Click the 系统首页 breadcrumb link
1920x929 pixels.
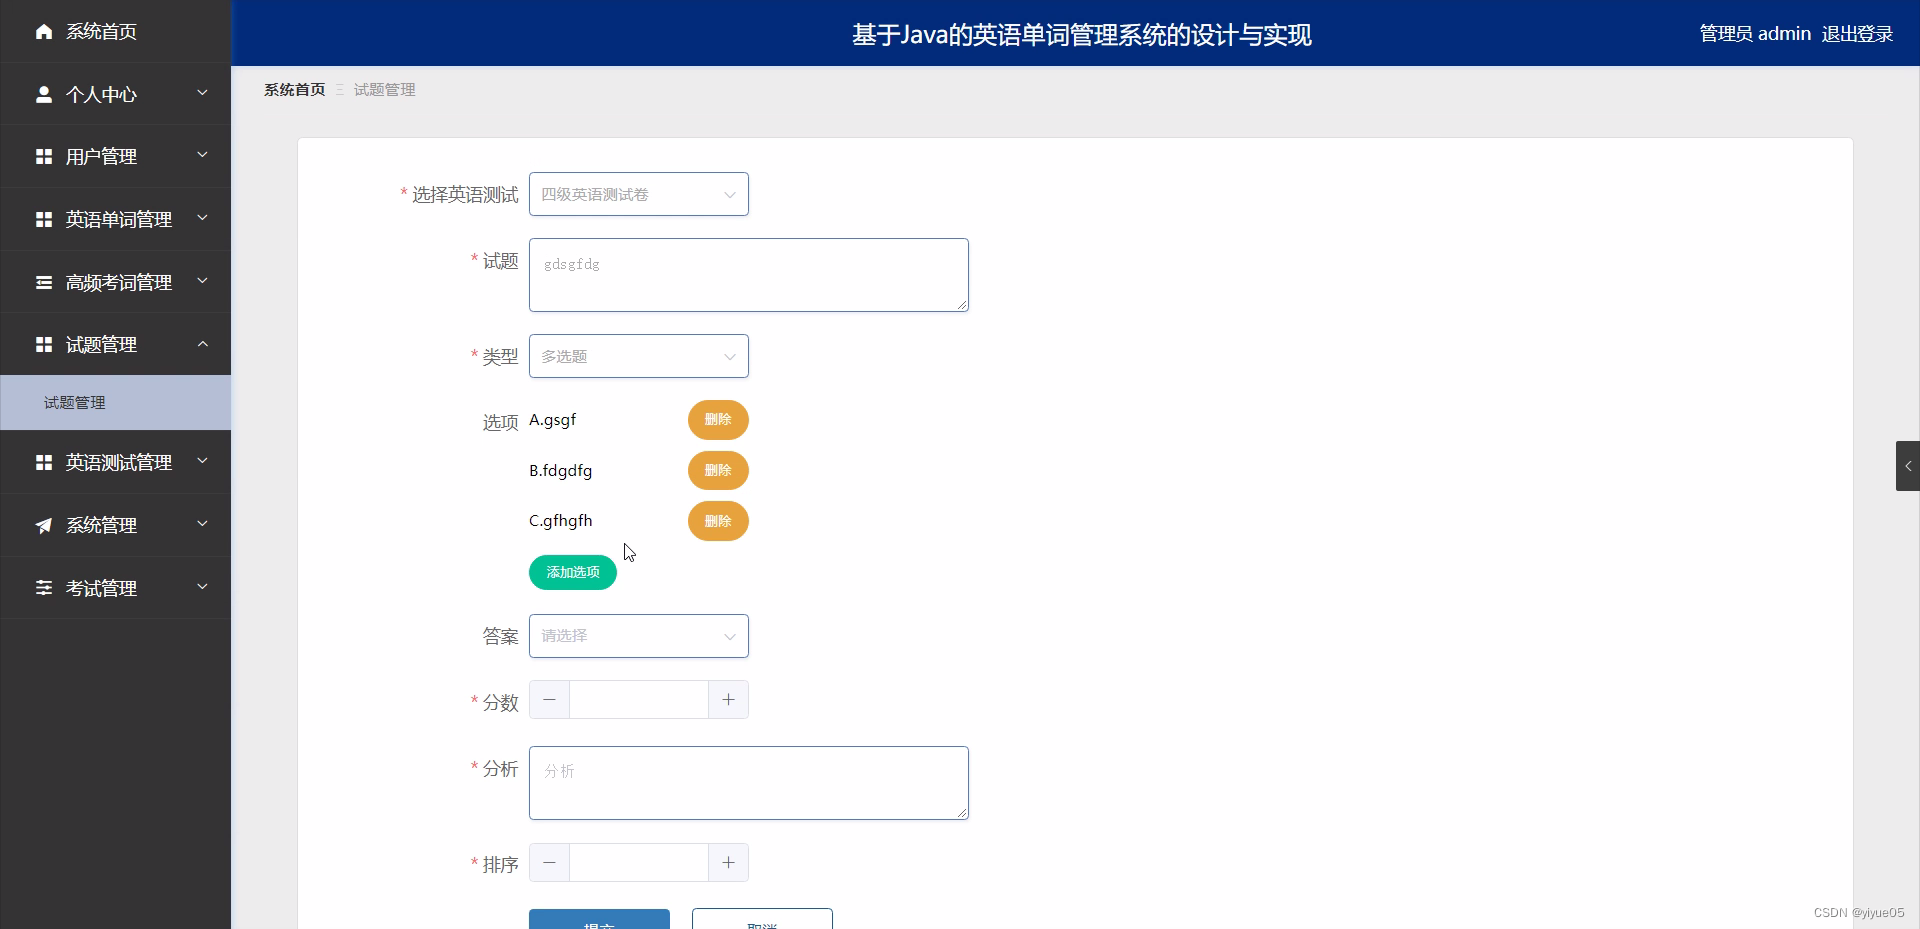[x=293, y=89]
